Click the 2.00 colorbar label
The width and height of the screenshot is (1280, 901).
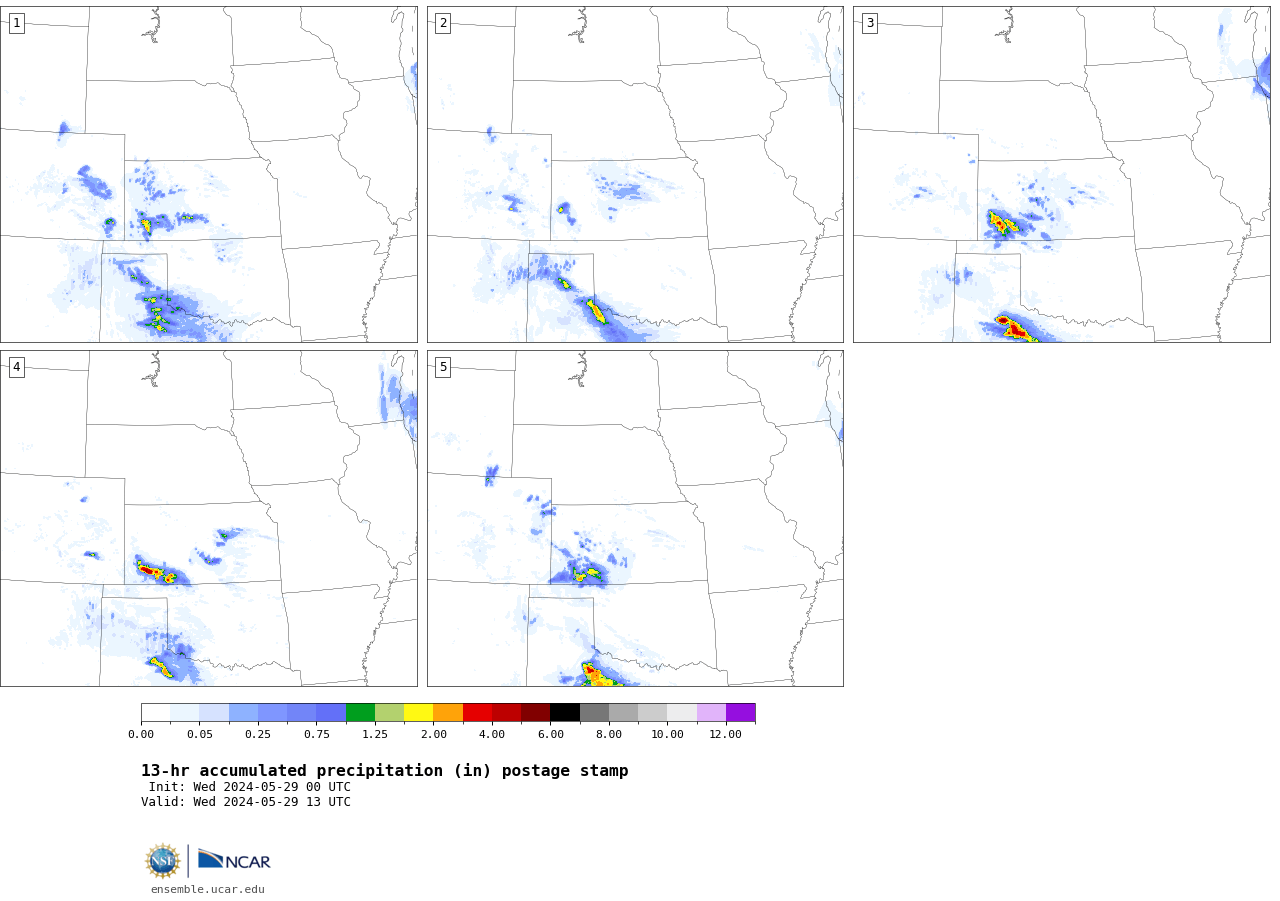coord(434,734)
